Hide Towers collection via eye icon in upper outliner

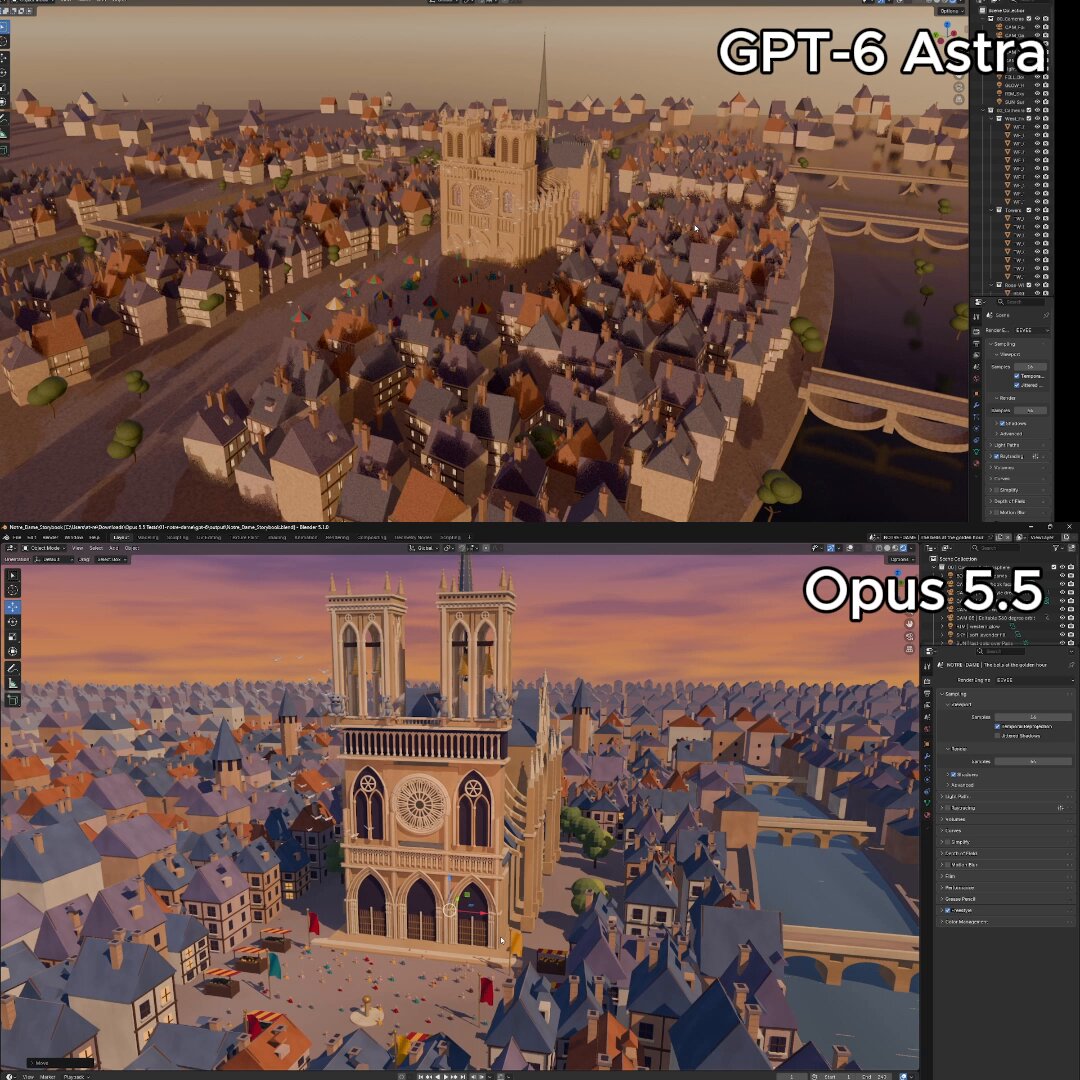click(x=1037, y=209)
